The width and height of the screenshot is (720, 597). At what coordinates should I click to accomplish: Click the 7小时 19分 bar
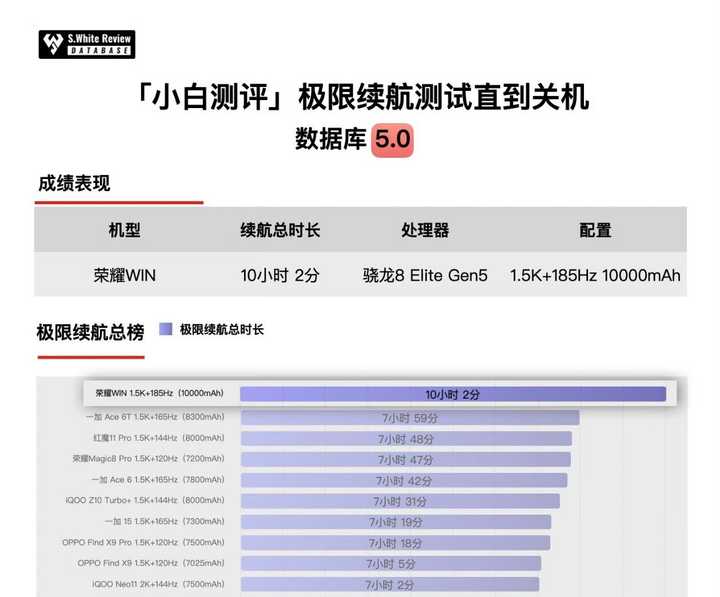(396, 522)
